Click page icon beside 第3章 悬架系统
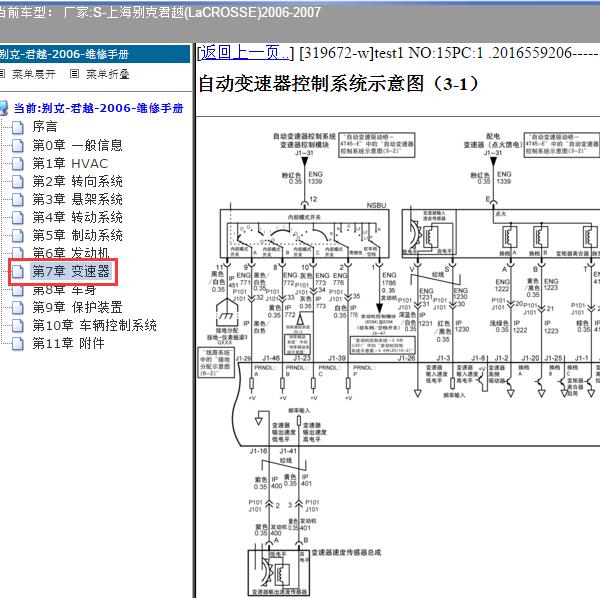The image size is (600, 598). [x=18, y=199]
